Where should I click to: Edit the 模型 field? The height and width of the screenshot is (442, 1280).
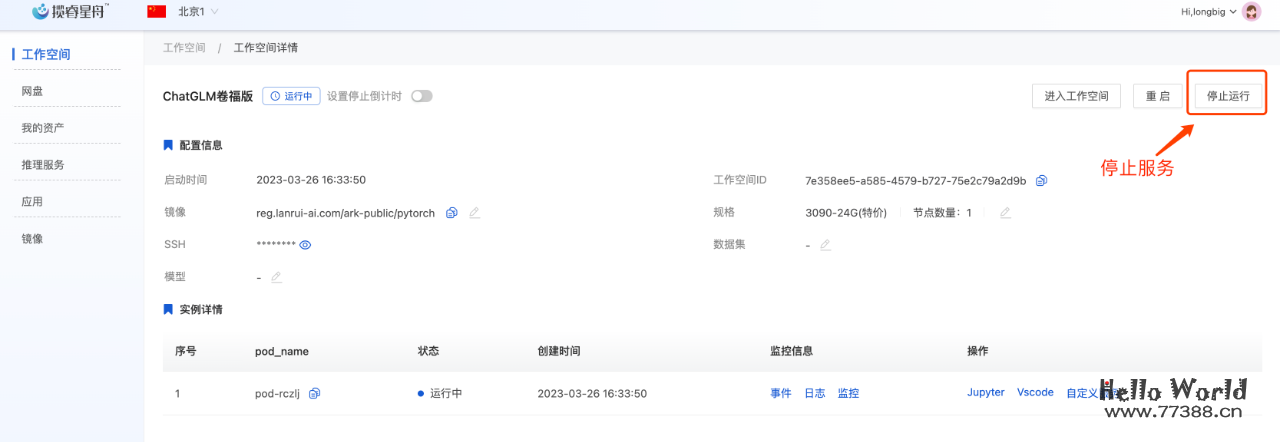[276, 277]
